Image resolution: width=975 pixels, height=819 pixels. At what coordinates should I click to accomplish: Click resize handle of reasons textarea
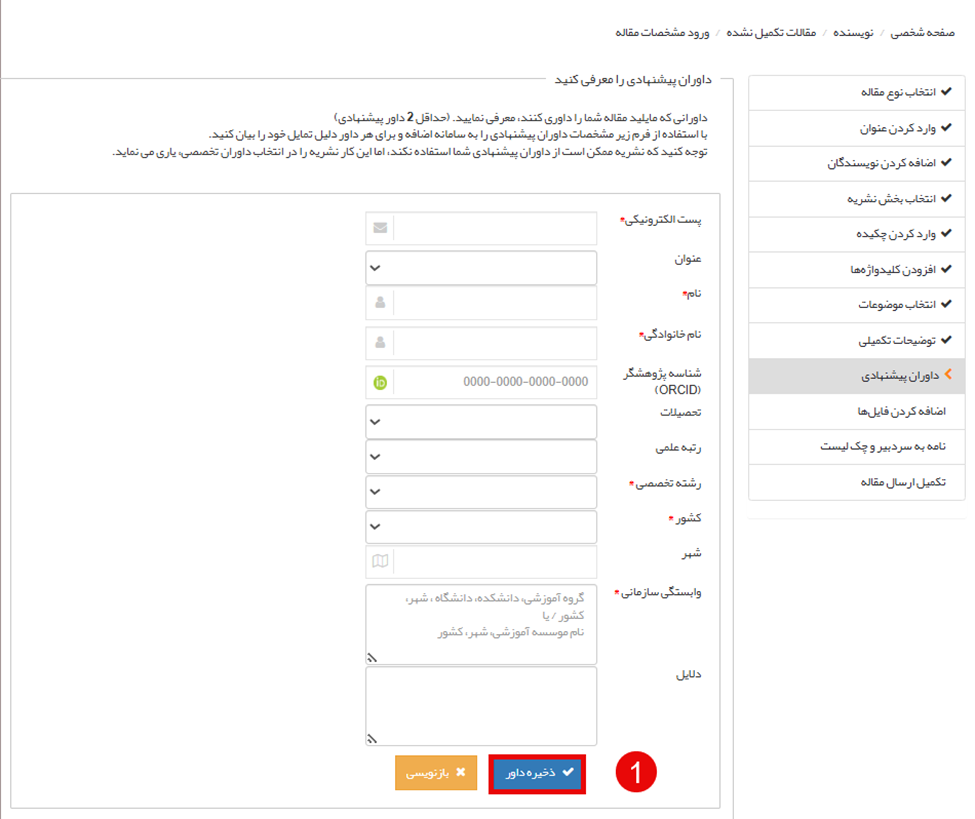pos(372,738)
